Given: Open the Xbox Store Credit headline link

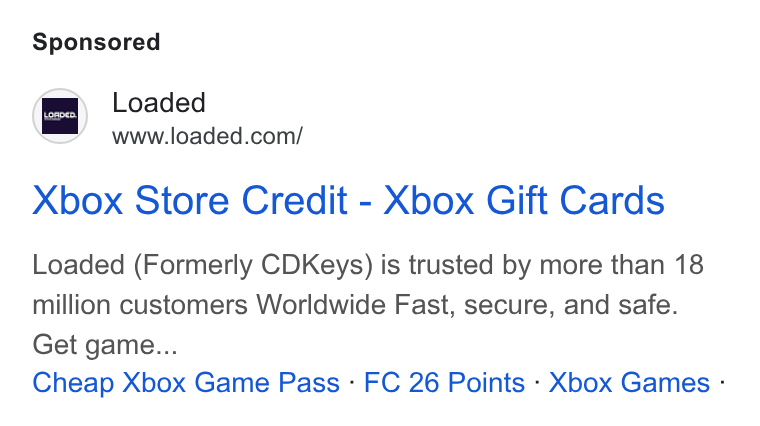Looking at the screenshot, I should pyautogui.click(x=348, y=200).
